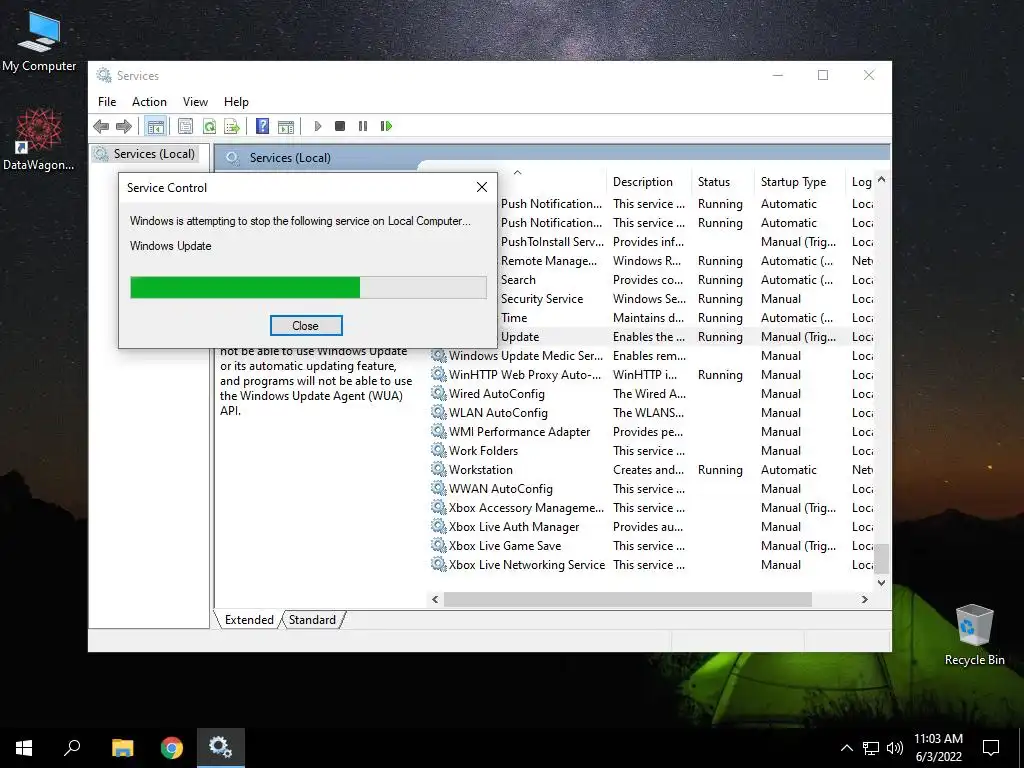Open the notification Action Center icon

click(991, 748)
